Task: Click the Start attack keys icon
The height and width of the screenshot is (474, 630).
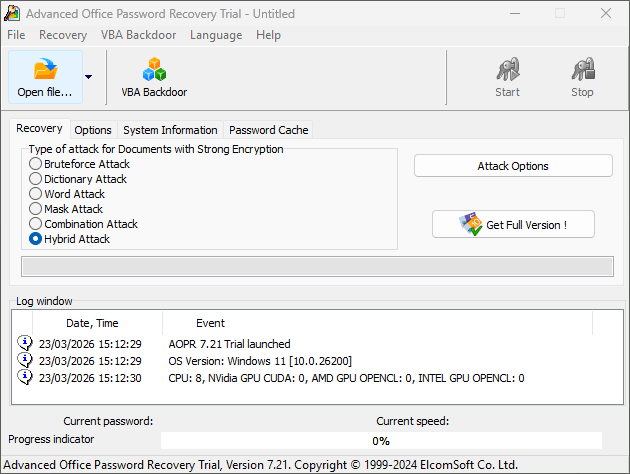Action: tap(507, 69)
